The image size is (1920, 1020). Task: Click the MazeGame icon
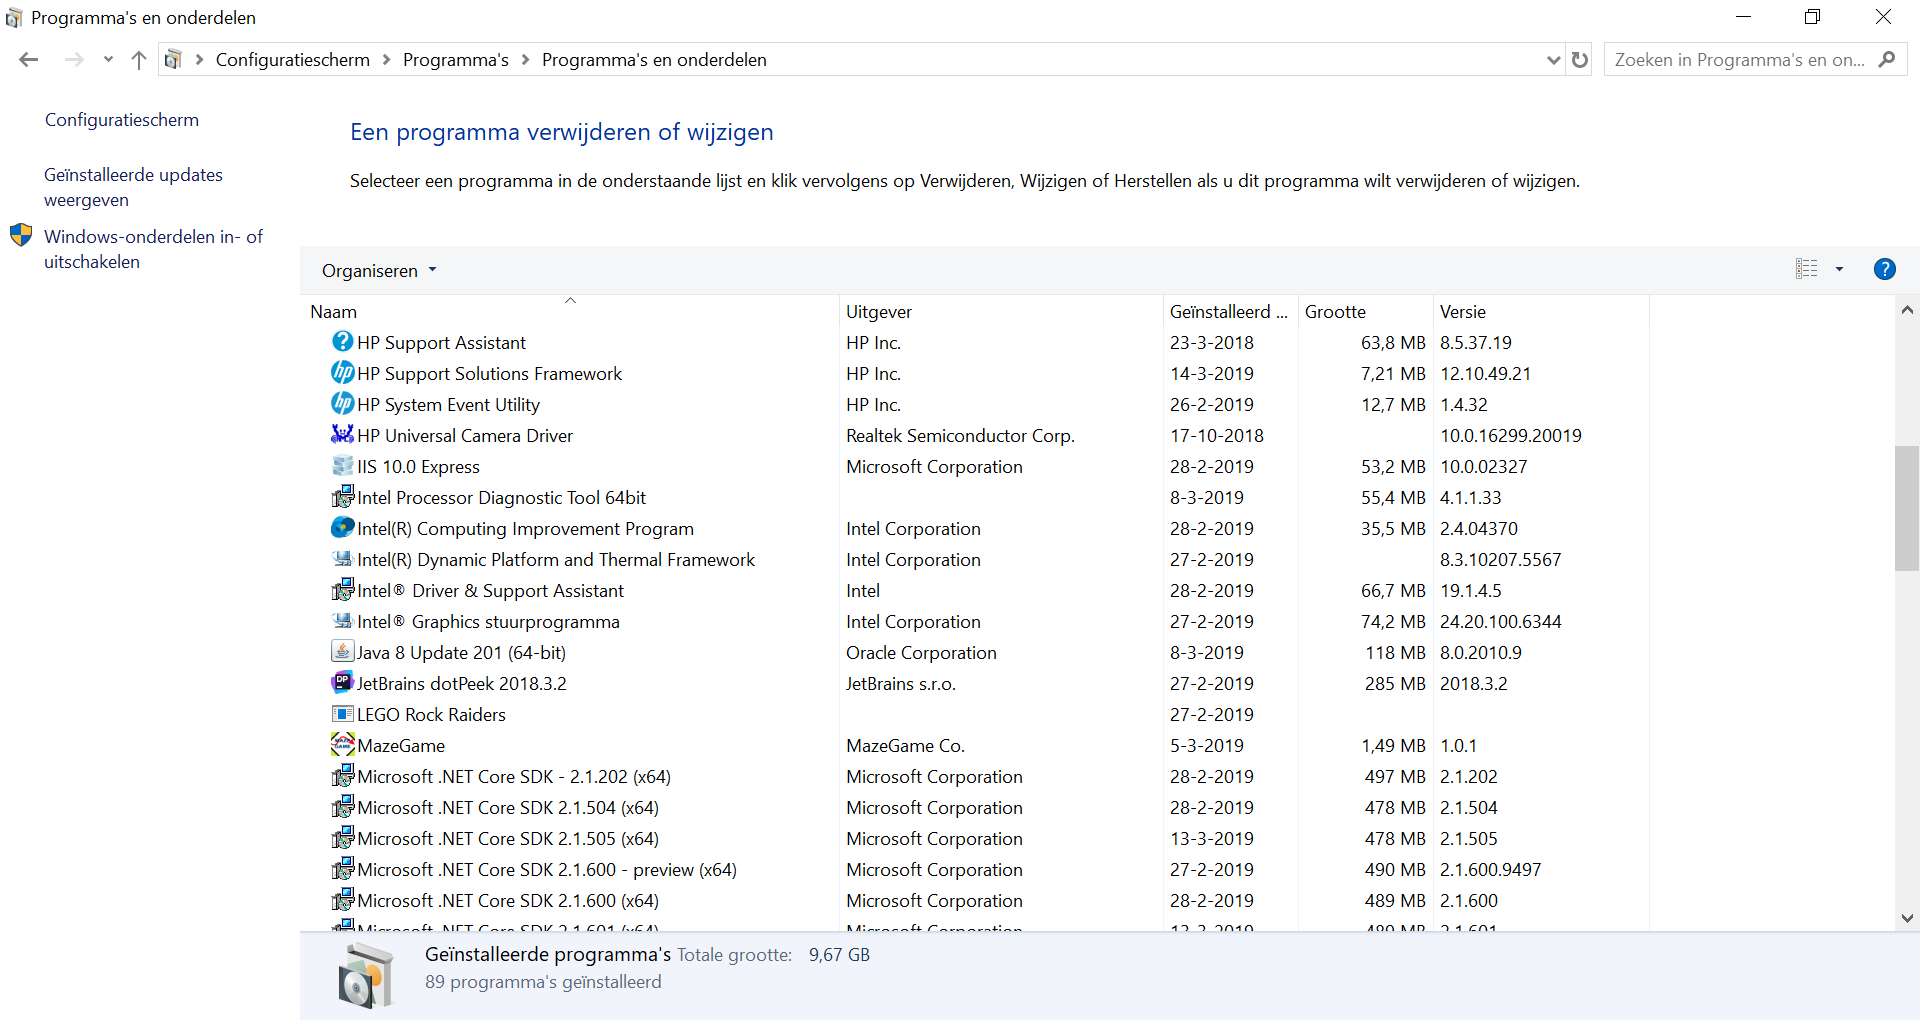(342, 745)
